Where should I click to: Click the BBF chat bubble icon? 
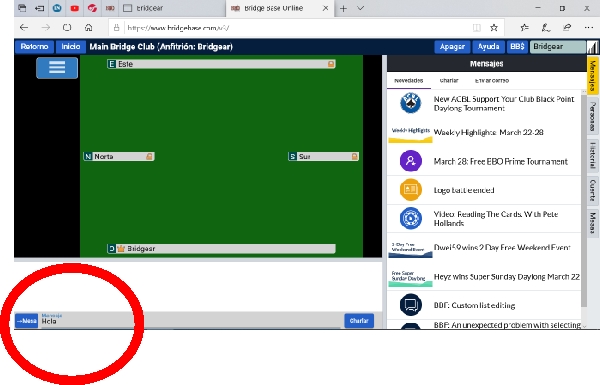[x=411, y=305]
